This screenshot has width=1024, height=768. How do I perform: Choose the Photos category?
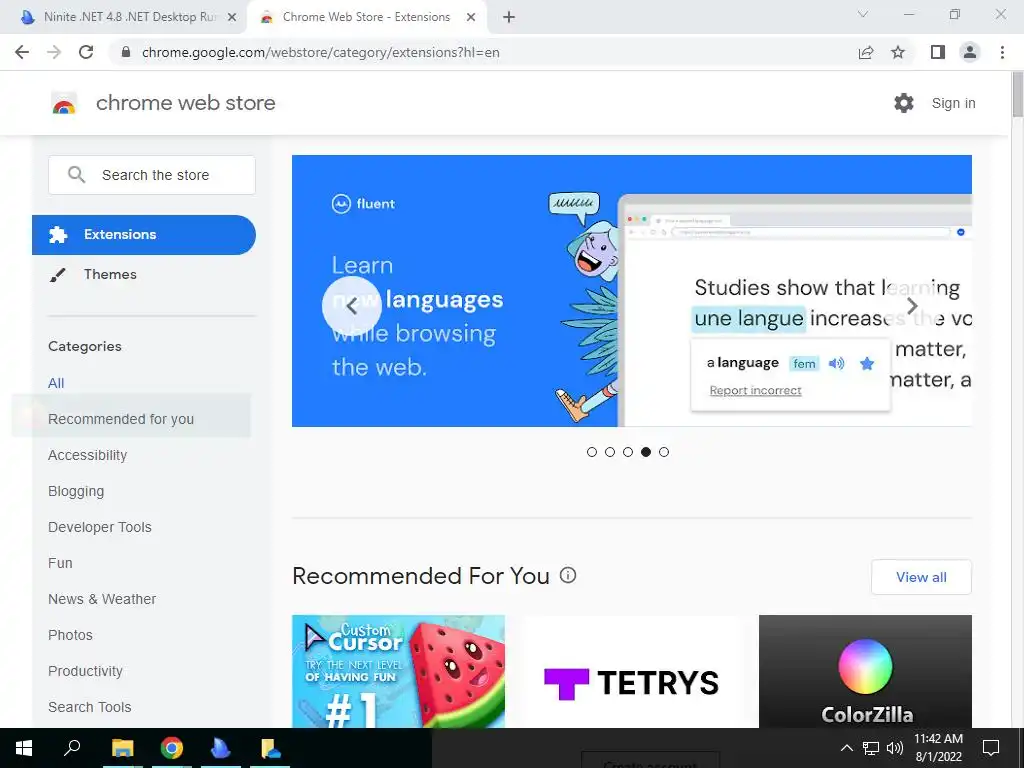coord(71,635)
